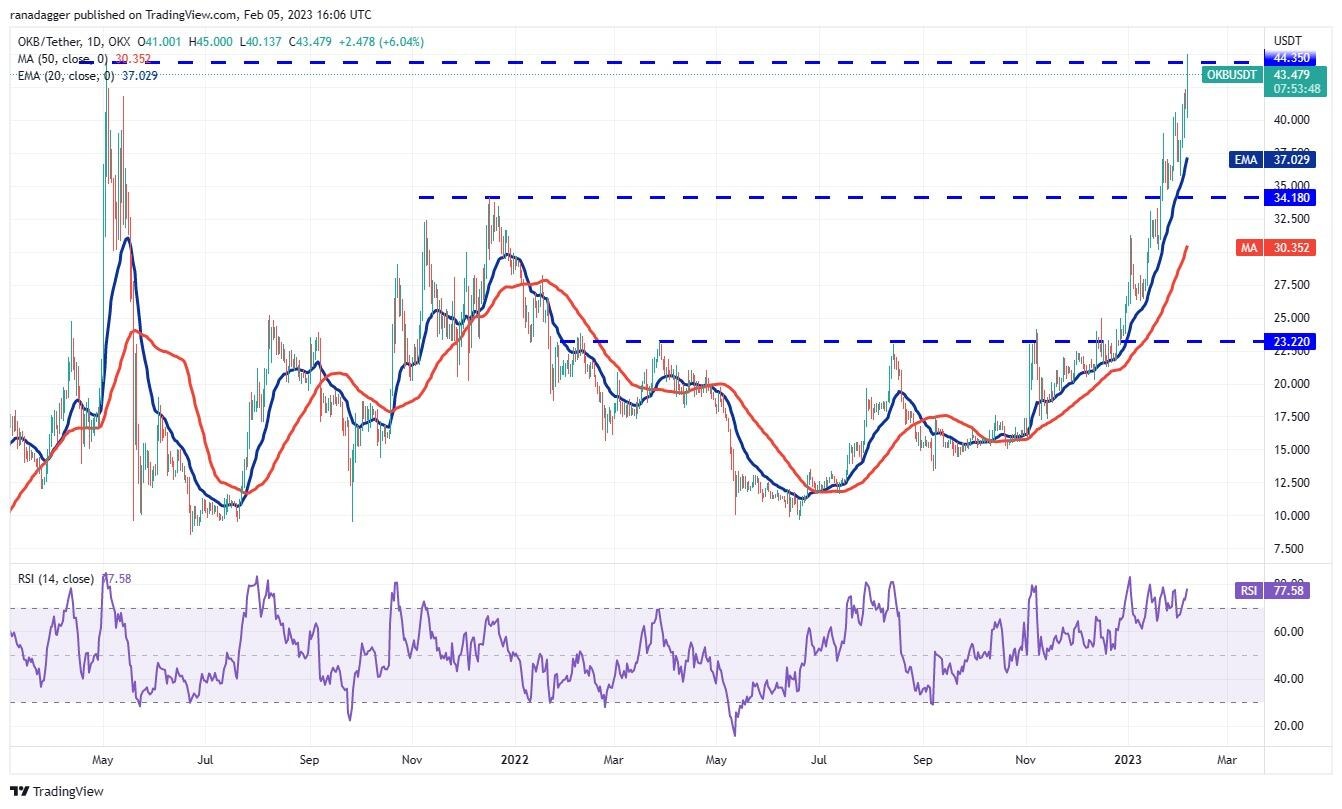Viewport: 1342px width, 809px height.
Task: Click the RSI (14, close) indicator legend
Action: [x=54, y=579]
